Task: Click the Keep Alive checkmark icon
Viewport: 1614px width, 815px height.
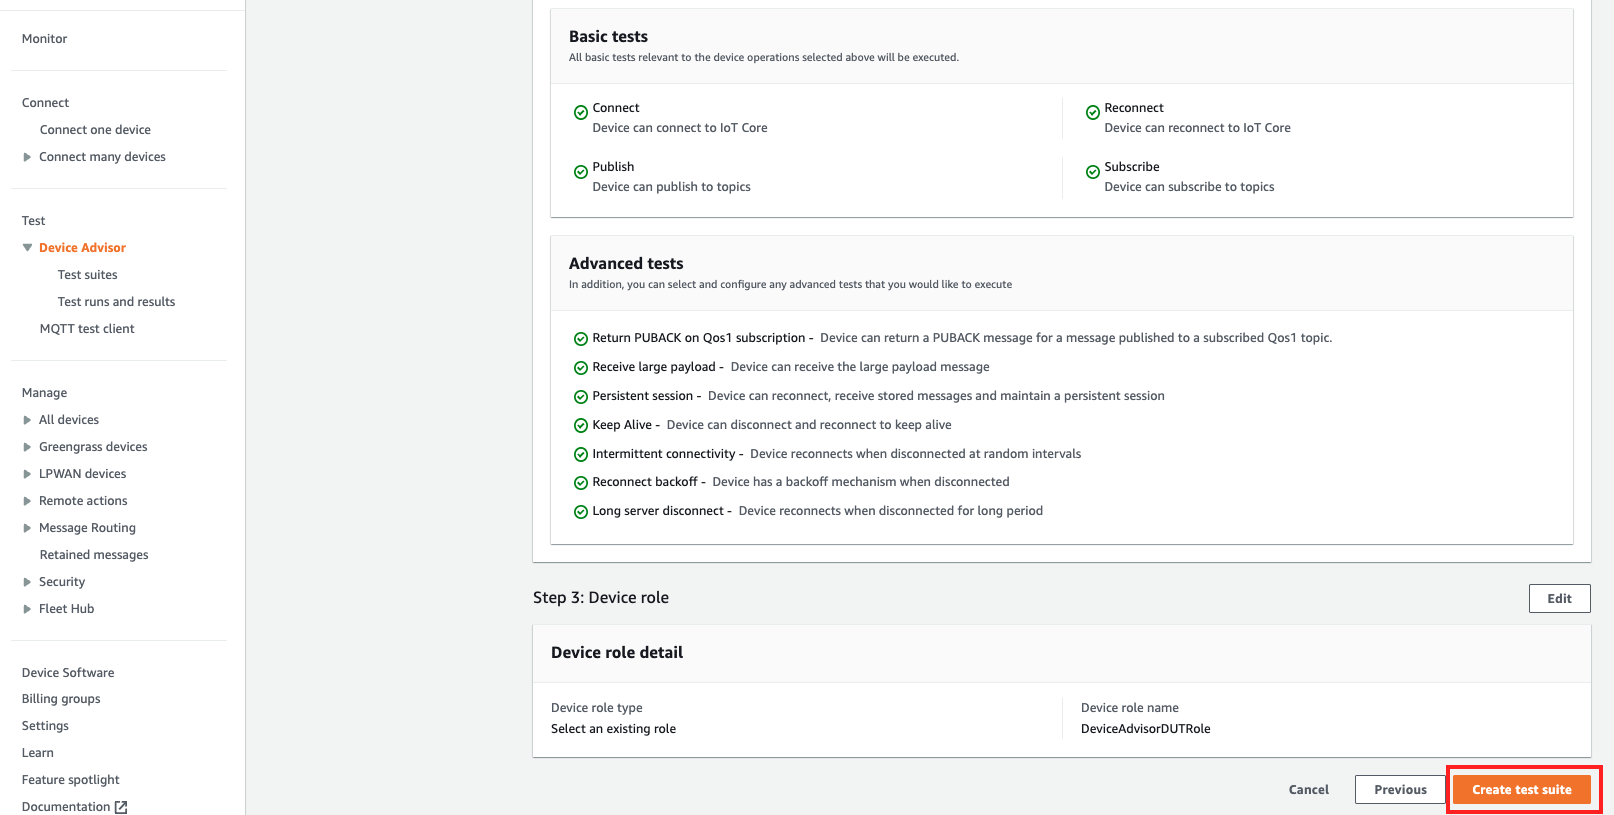Action: (x=580, y=426)
